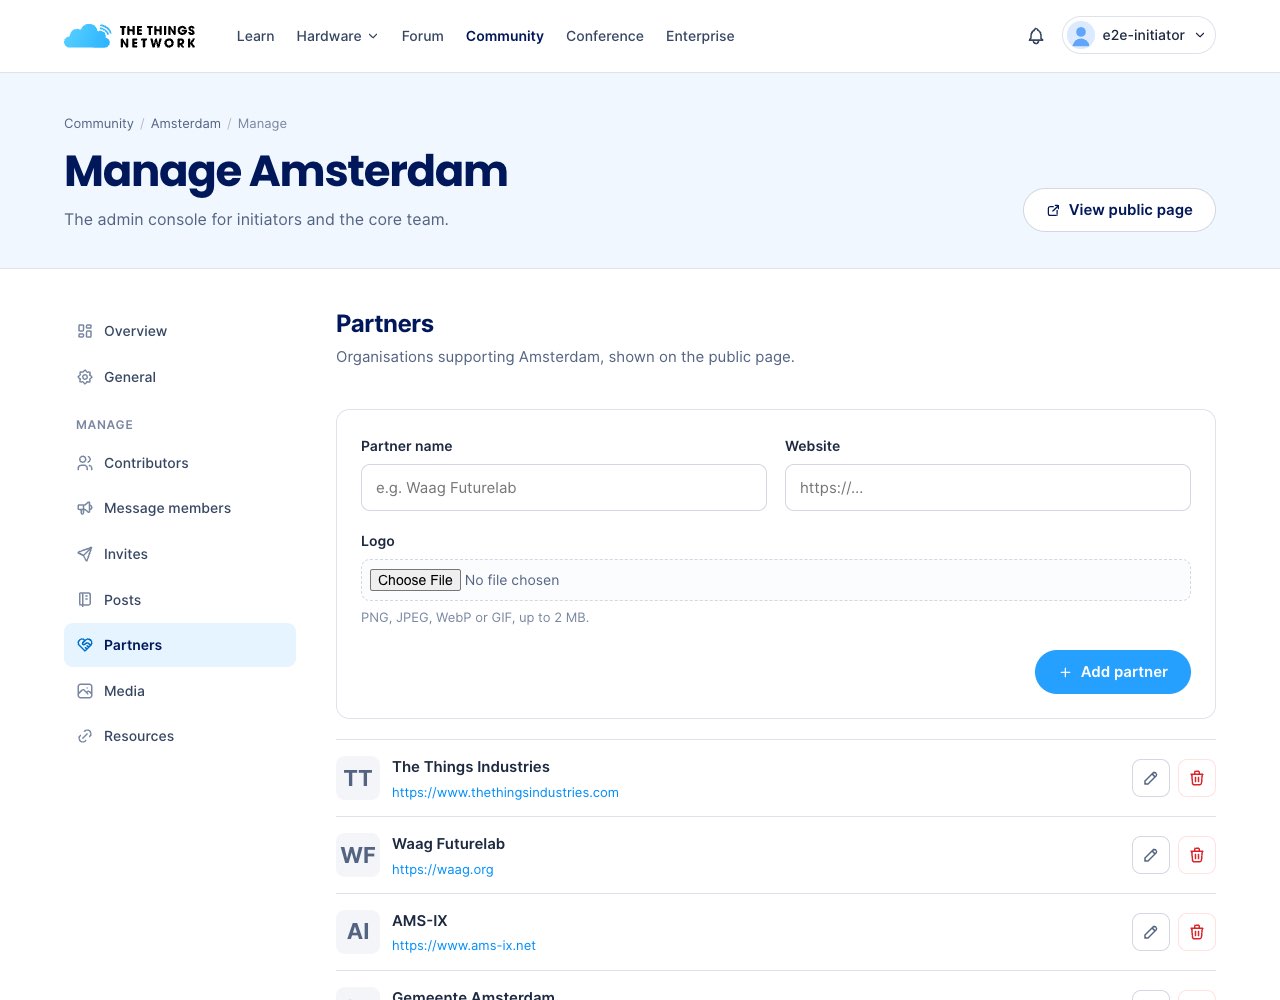Open the waag.org website link
The width and height of the screenshot is (1280, 1000).
(x=443, y=869)
